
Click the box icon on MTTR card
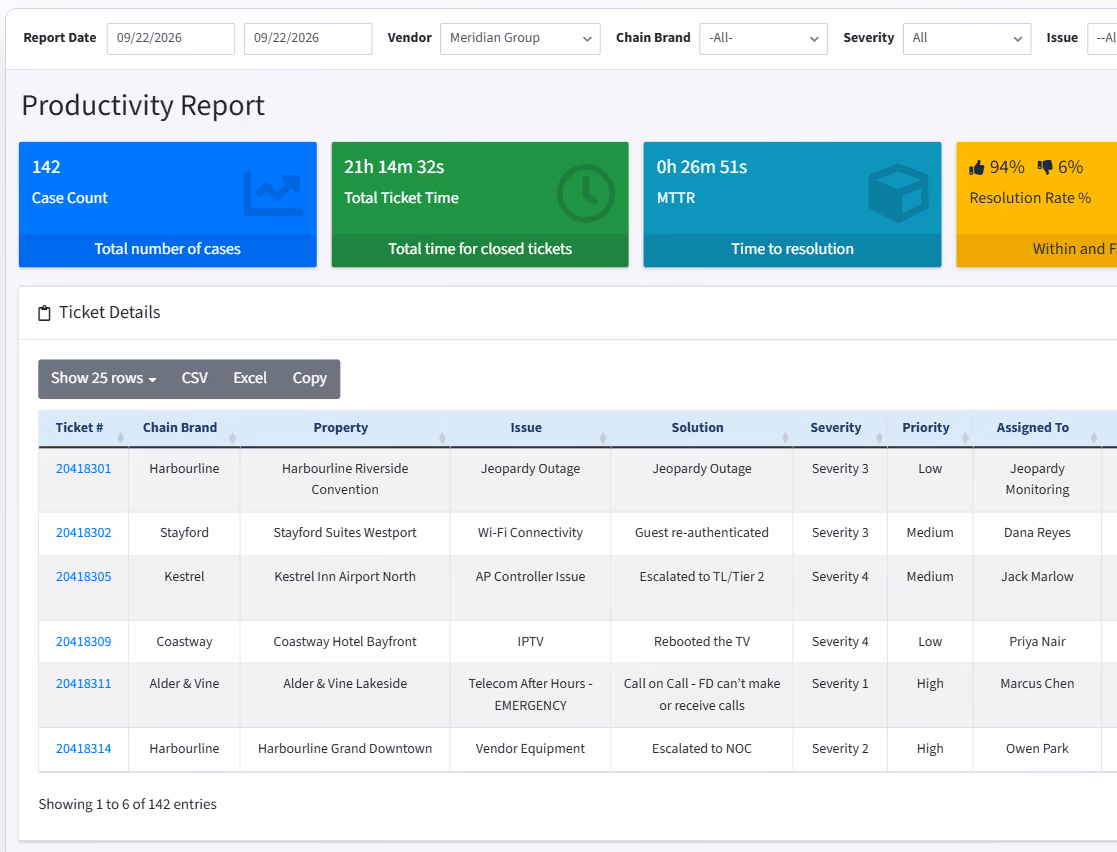coord(898,193)
